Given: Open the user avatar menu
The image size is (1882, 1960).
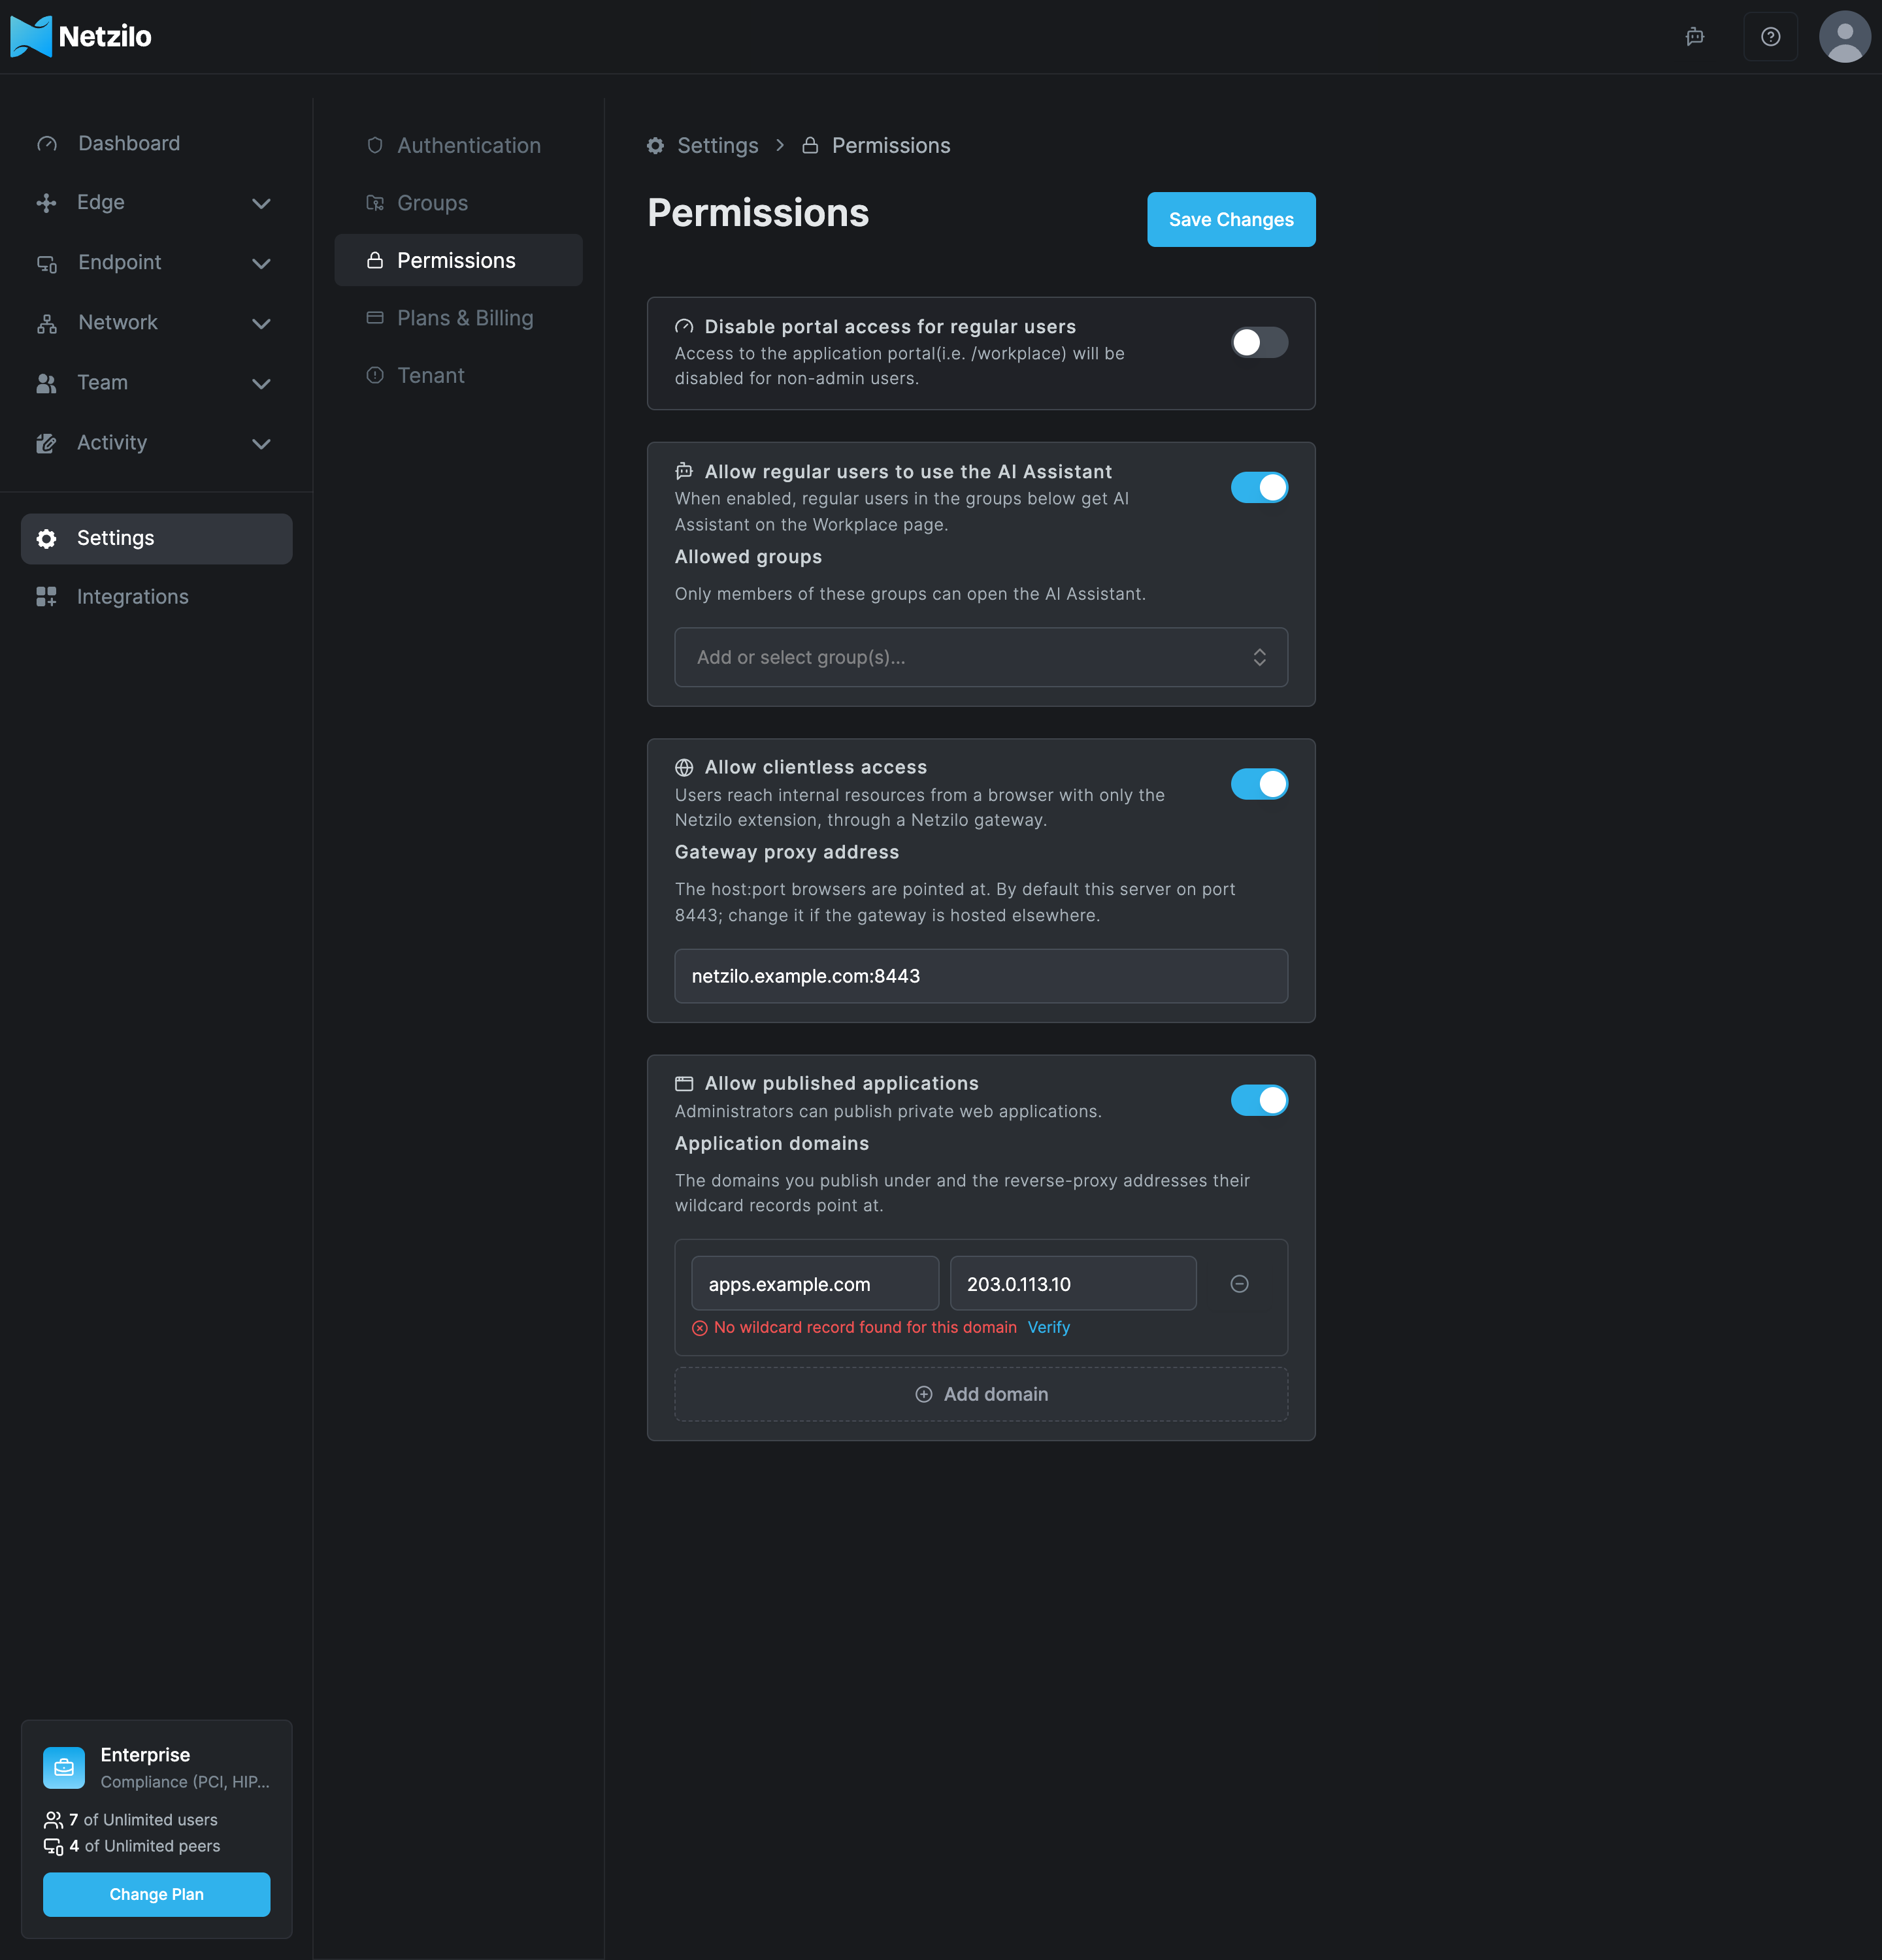Looking at the screenshot, I should point(1844,37).
